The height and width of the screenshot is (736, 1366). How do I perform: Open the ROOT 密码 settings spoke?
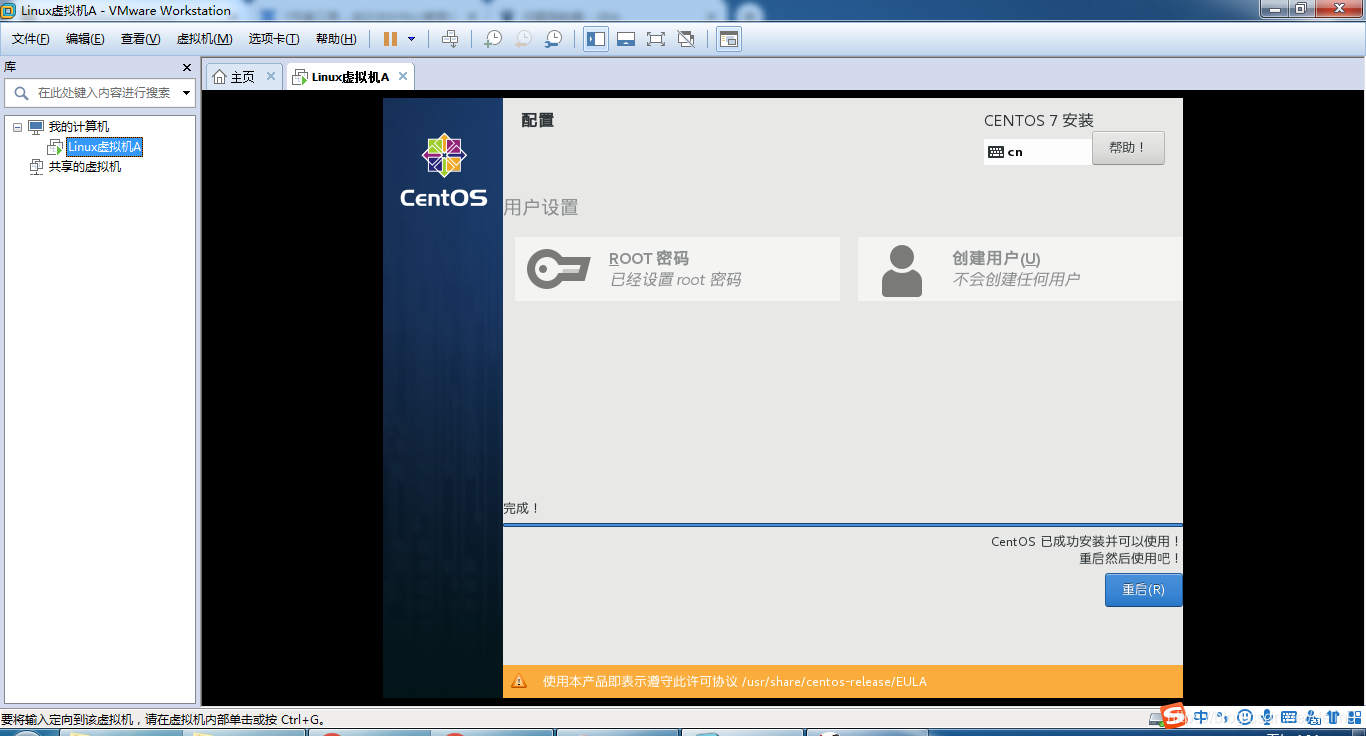677,269
